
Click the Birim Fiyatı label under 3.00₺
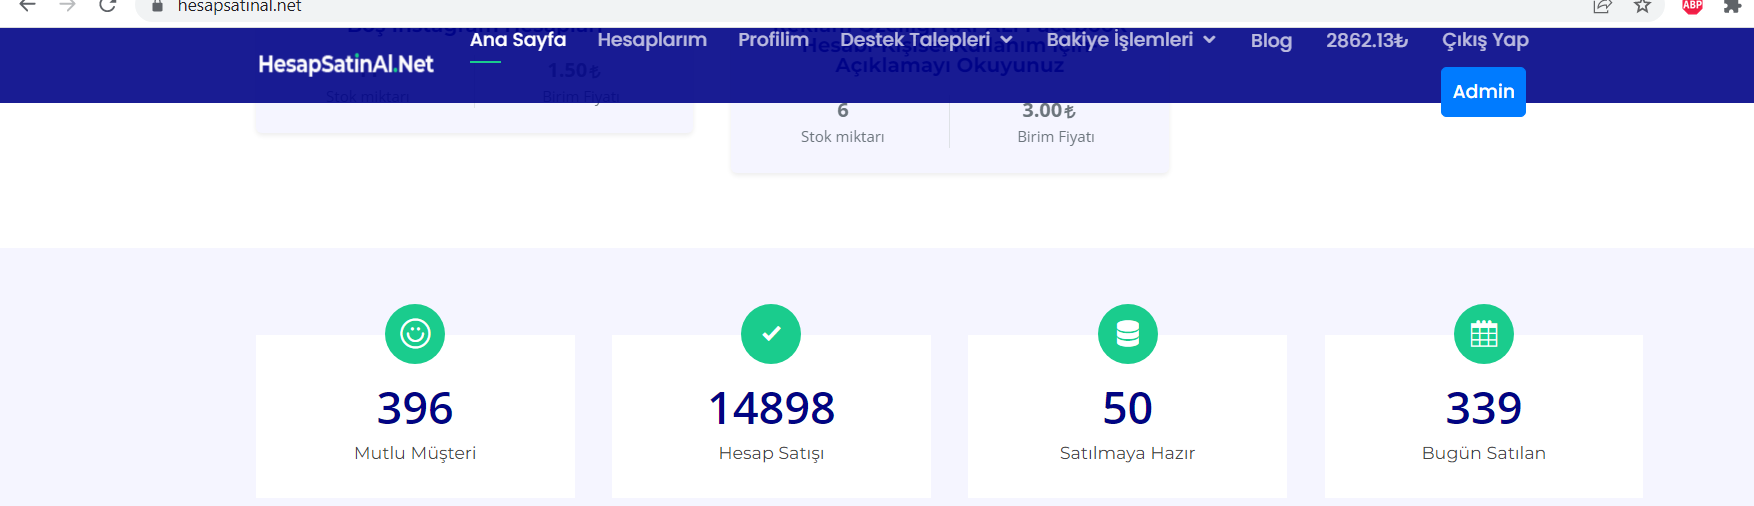click(1056, 137)
